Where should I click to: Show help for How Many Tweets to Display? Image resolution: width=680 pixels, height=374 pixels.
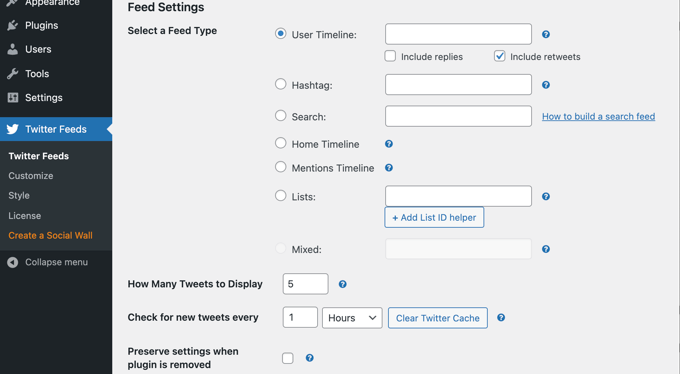[342, 284]
